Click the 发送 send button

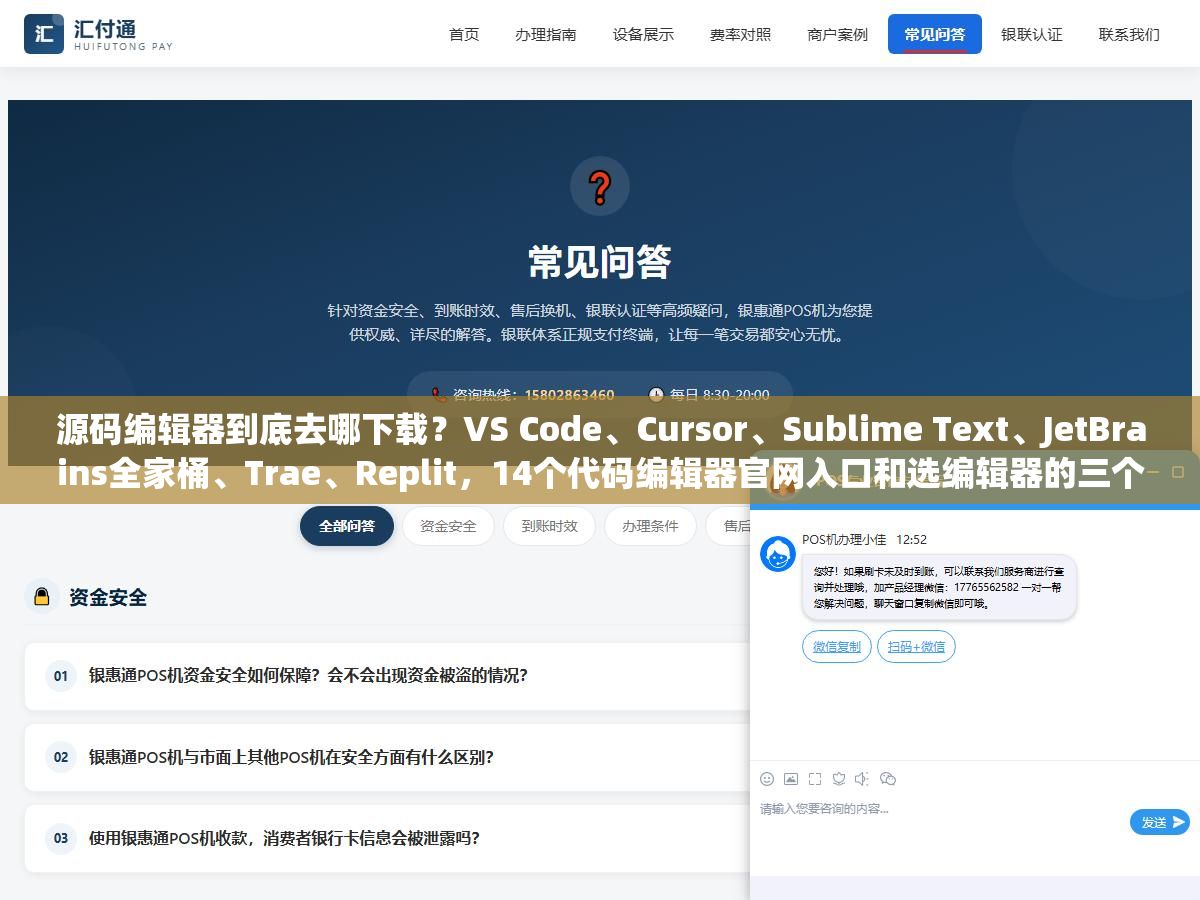point(1160,822)
